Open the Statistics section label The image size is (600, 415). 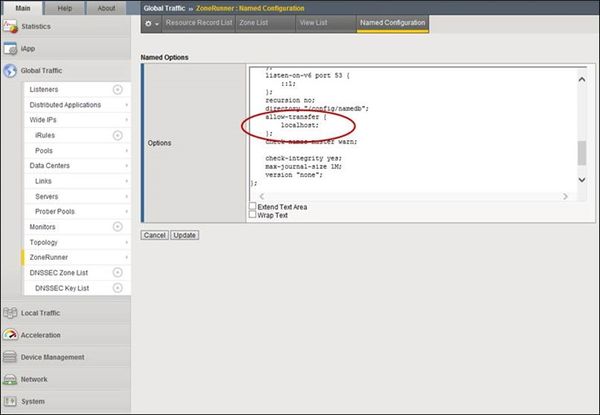[36, 26]
